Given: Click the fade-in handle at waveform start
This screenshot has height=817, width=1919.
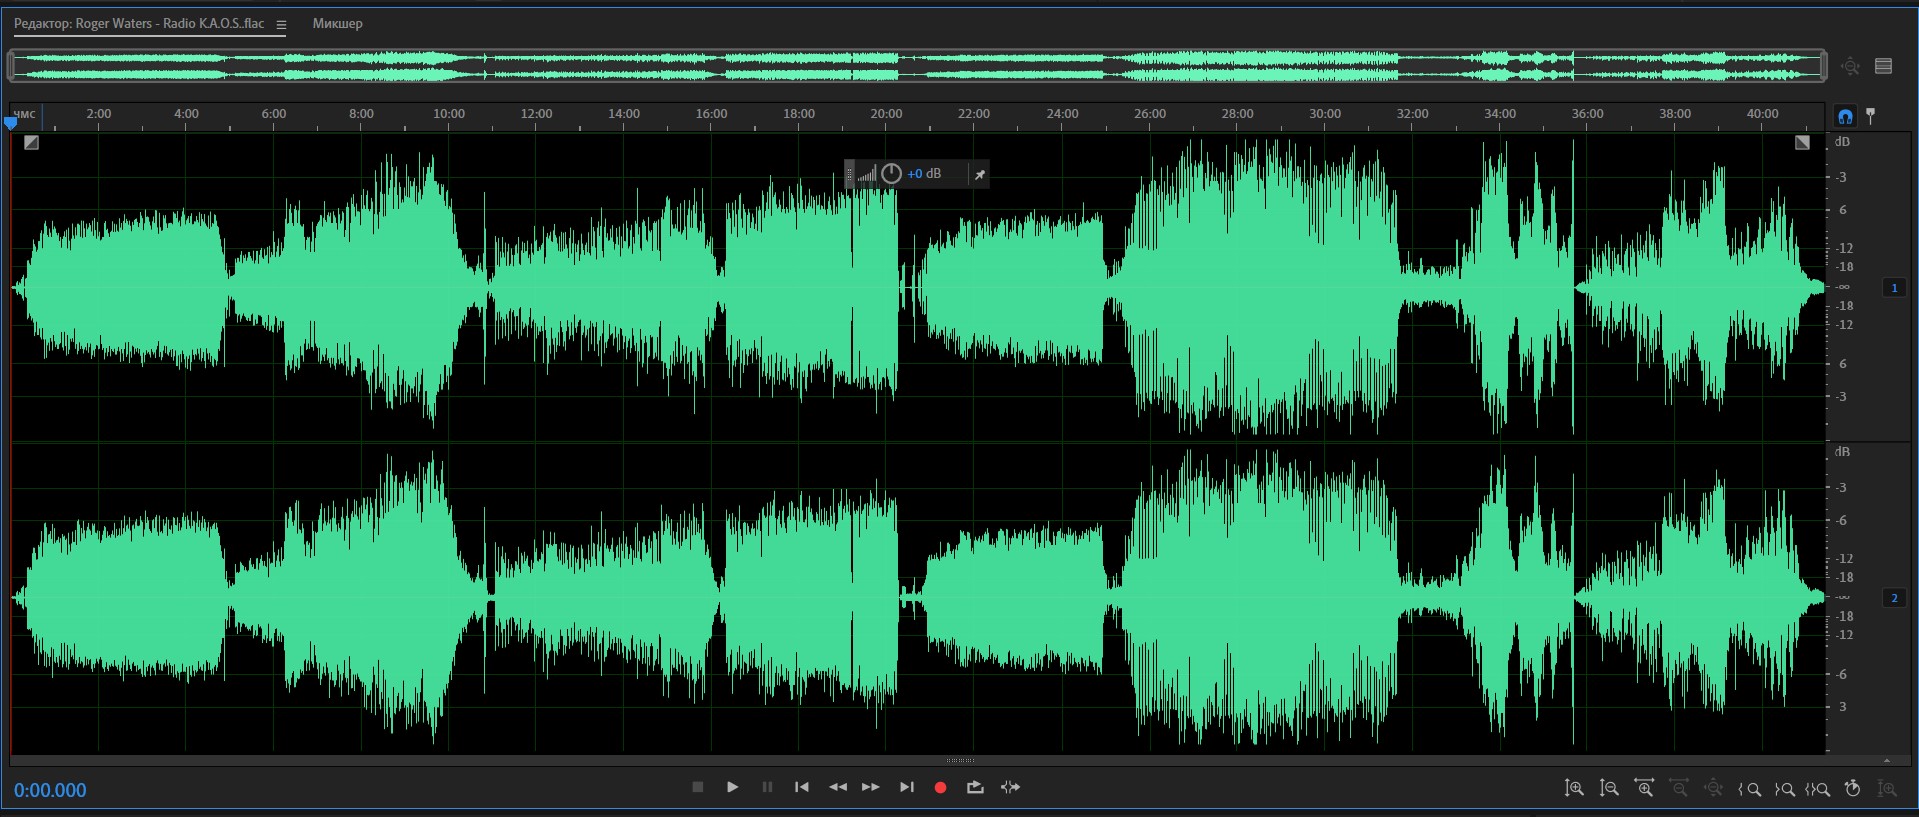Looking at the screenshot, I should pos(31,143).
